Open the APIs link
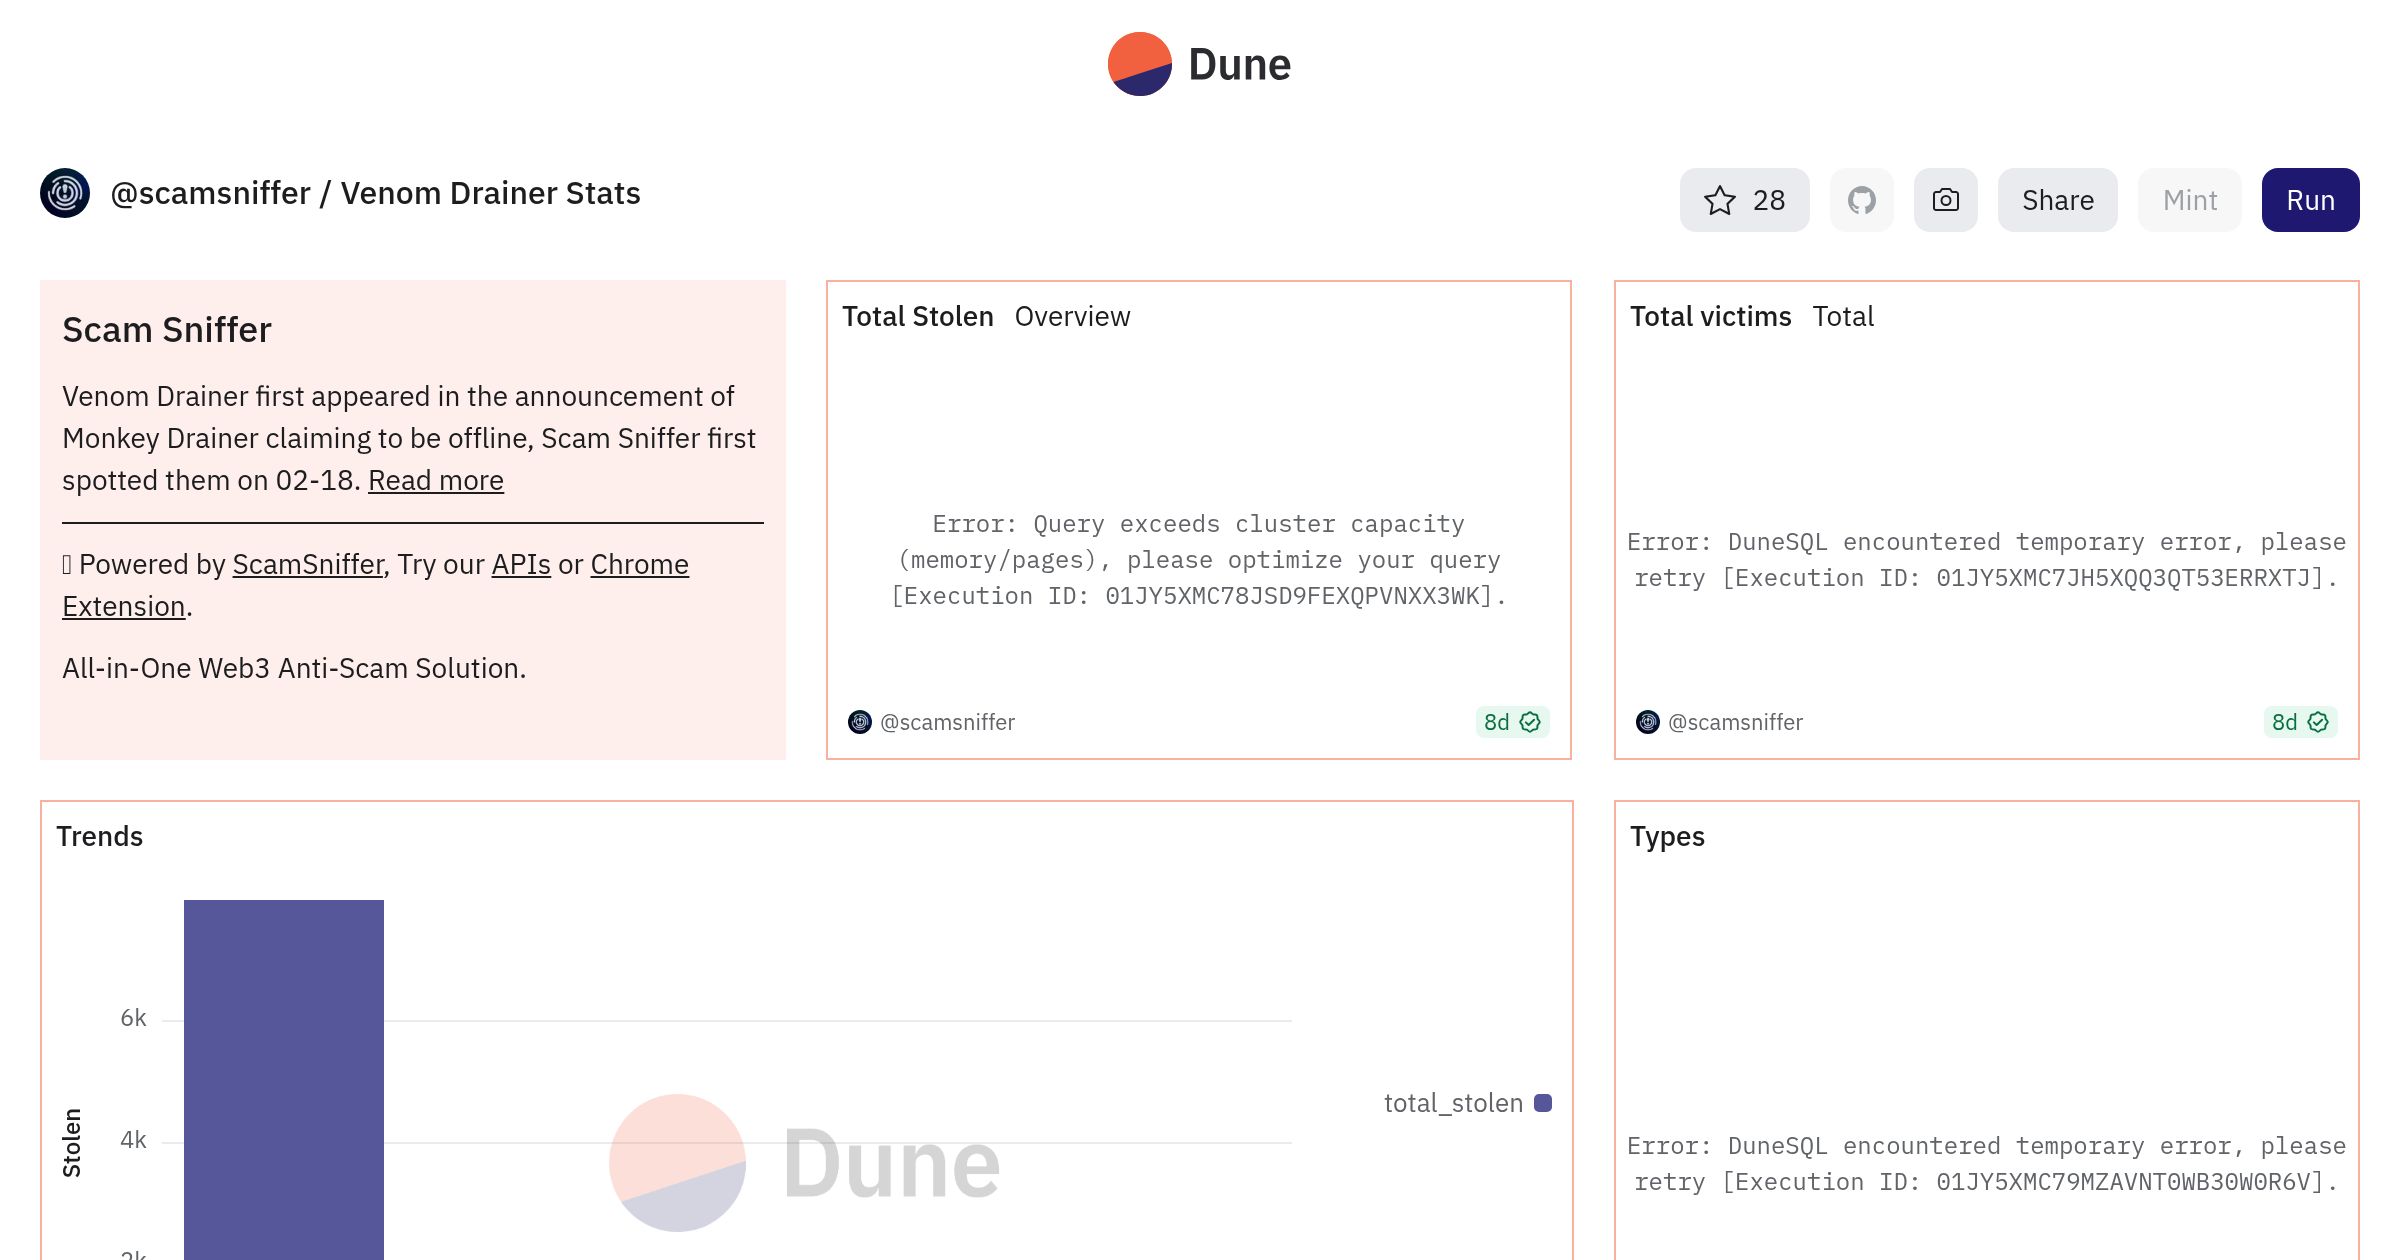Viewport: 2400px width, 1260px height. [x=521, y=564]
